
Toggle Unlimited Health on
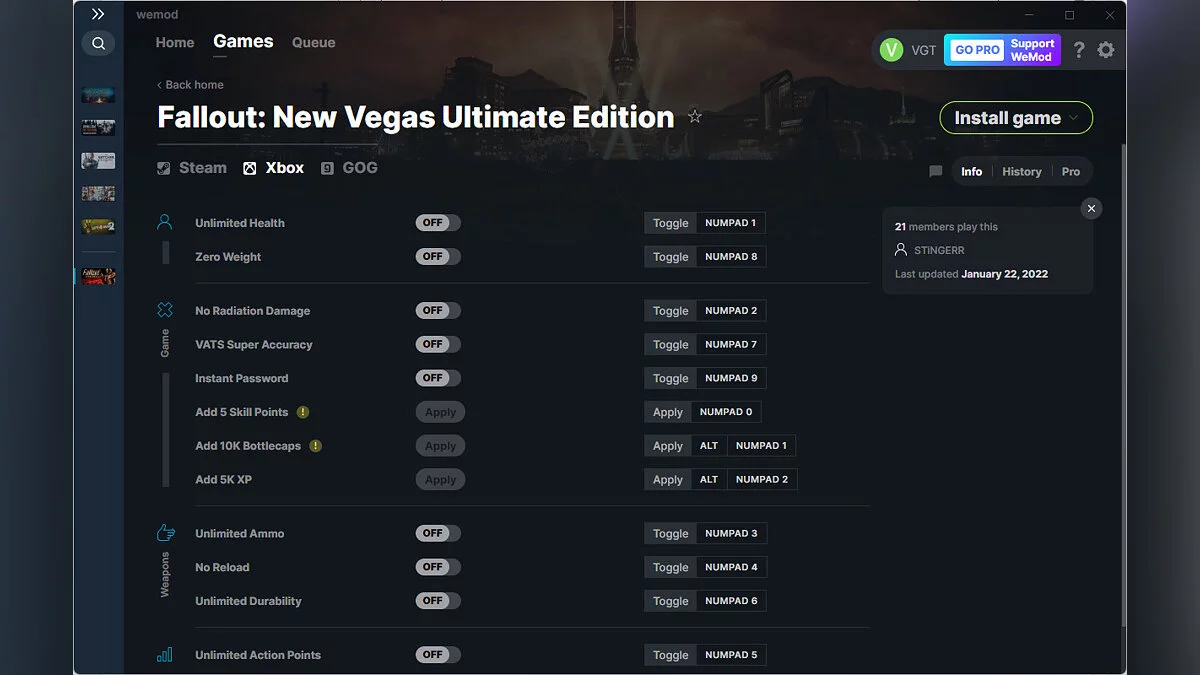click(437, 222)
